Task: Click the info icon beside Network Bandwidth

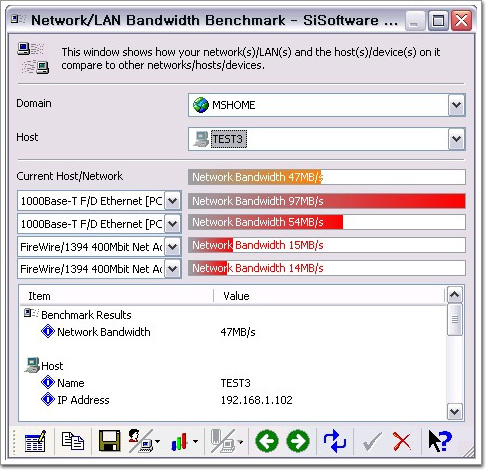Action: pos(48,332)
